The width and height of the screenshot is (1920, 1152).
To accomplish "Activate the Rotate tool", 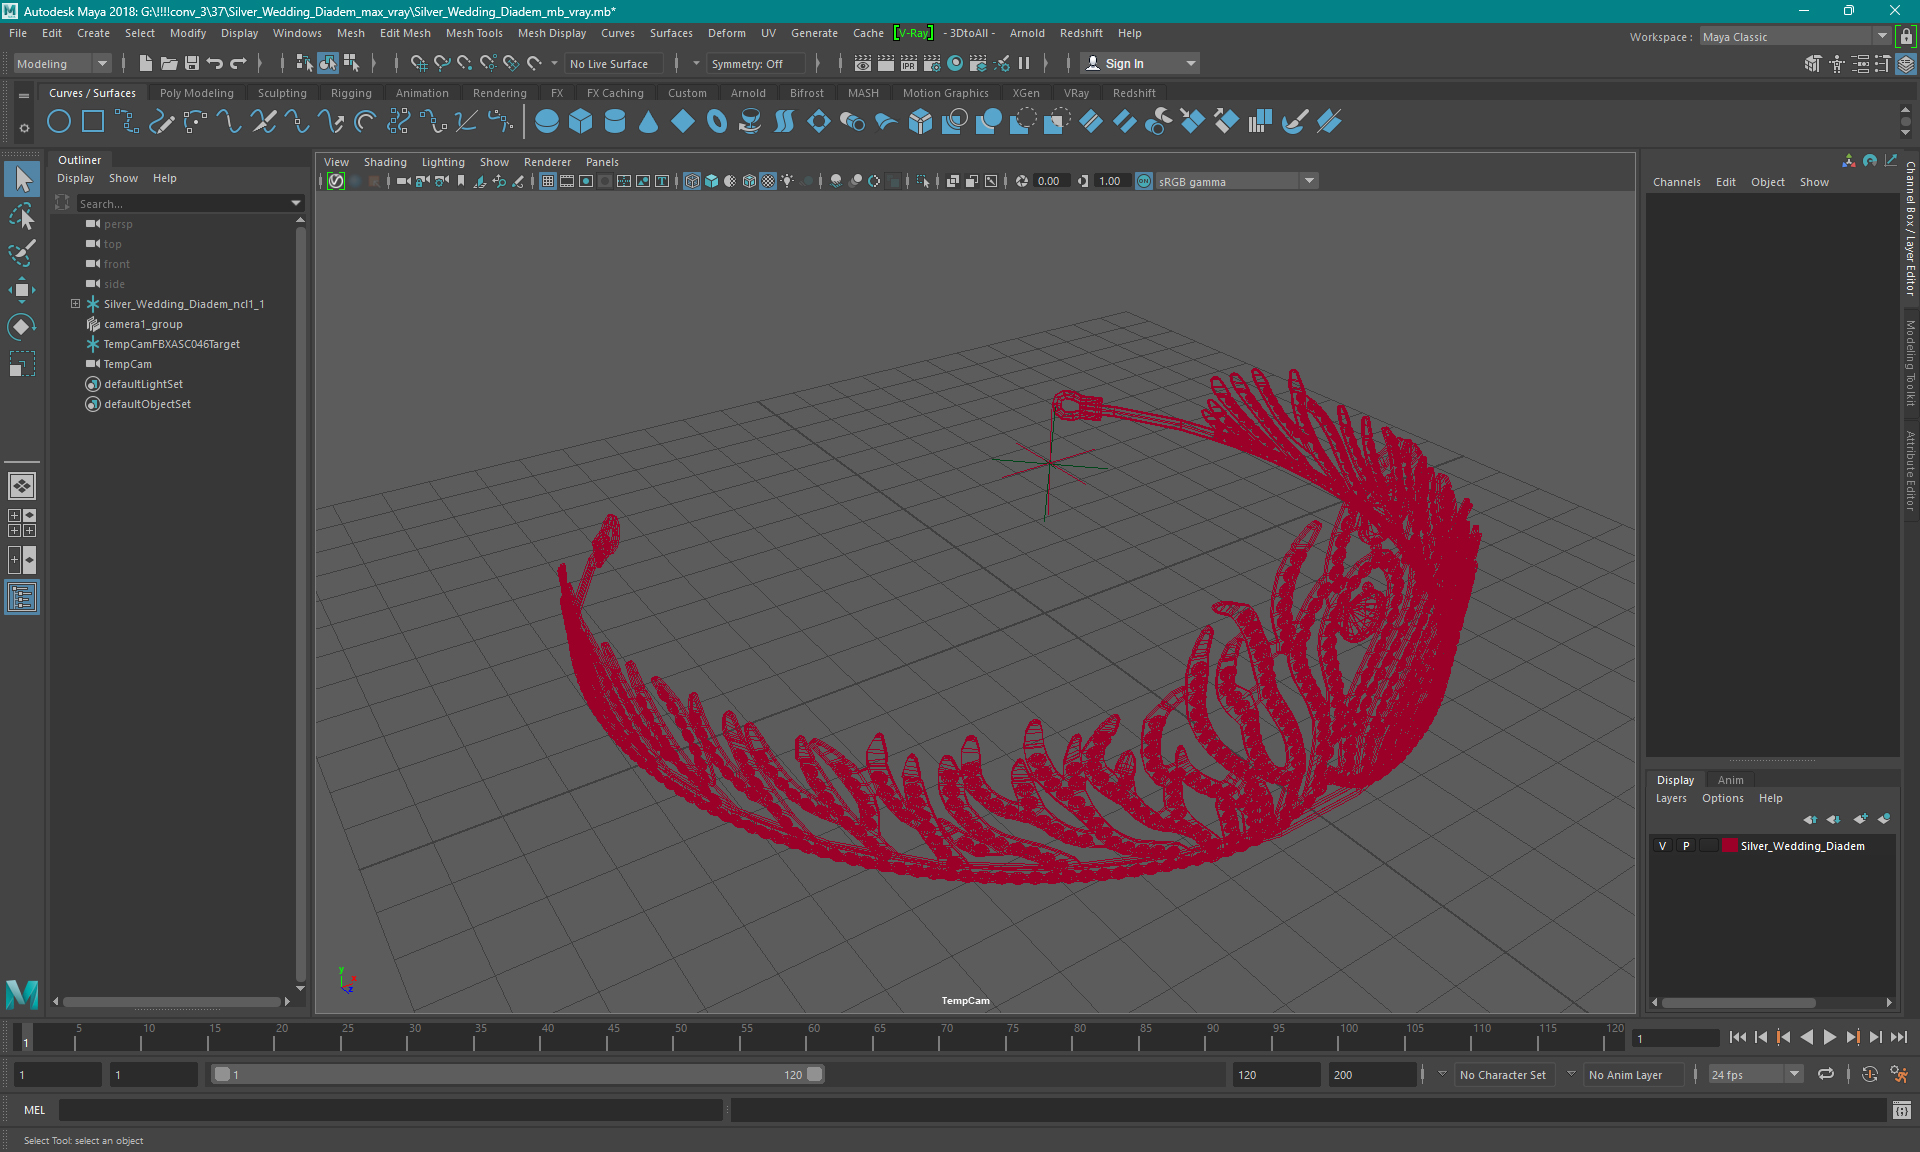I will [22, 327].
